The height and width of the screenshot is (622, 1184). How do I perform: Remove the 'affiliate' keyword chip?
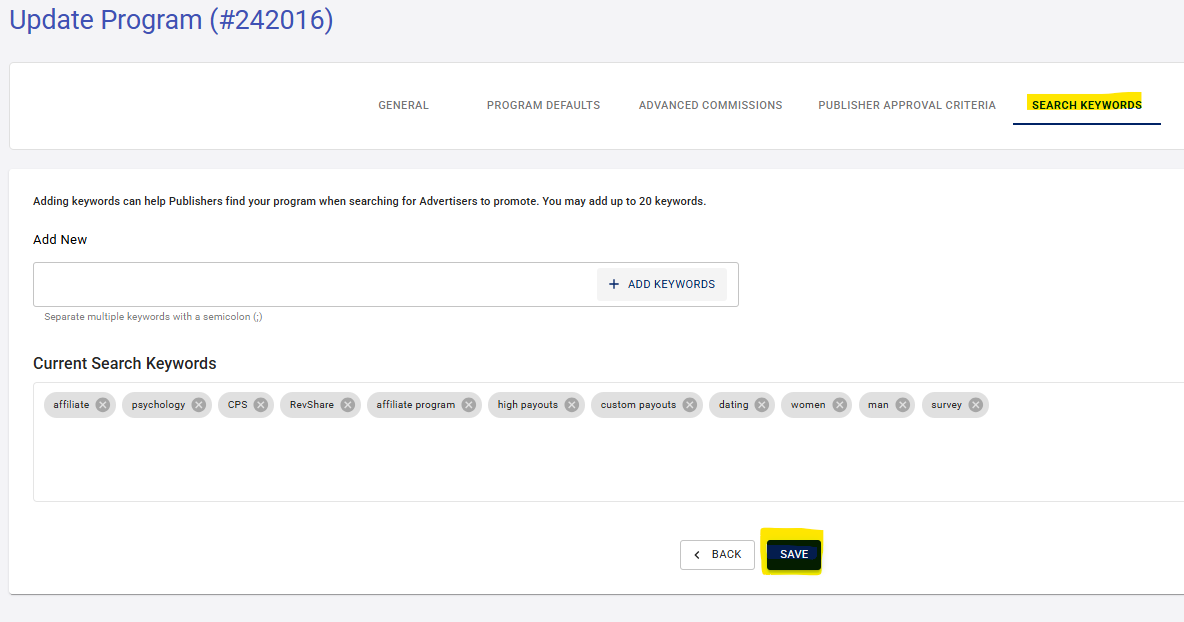point(103,405)
